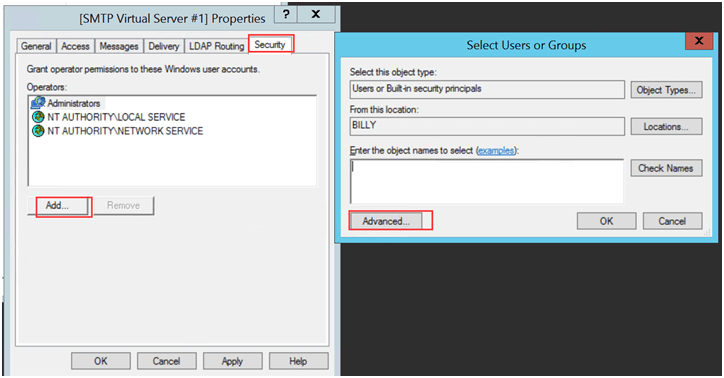Confirm with OK in Properties window

pyautogui.click(x=101, y=361)
